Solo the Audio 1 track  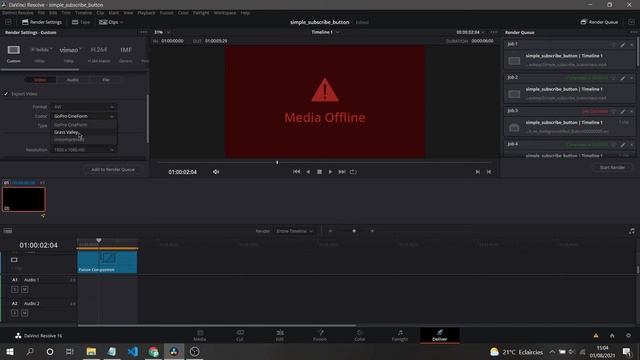coord(15,289)
